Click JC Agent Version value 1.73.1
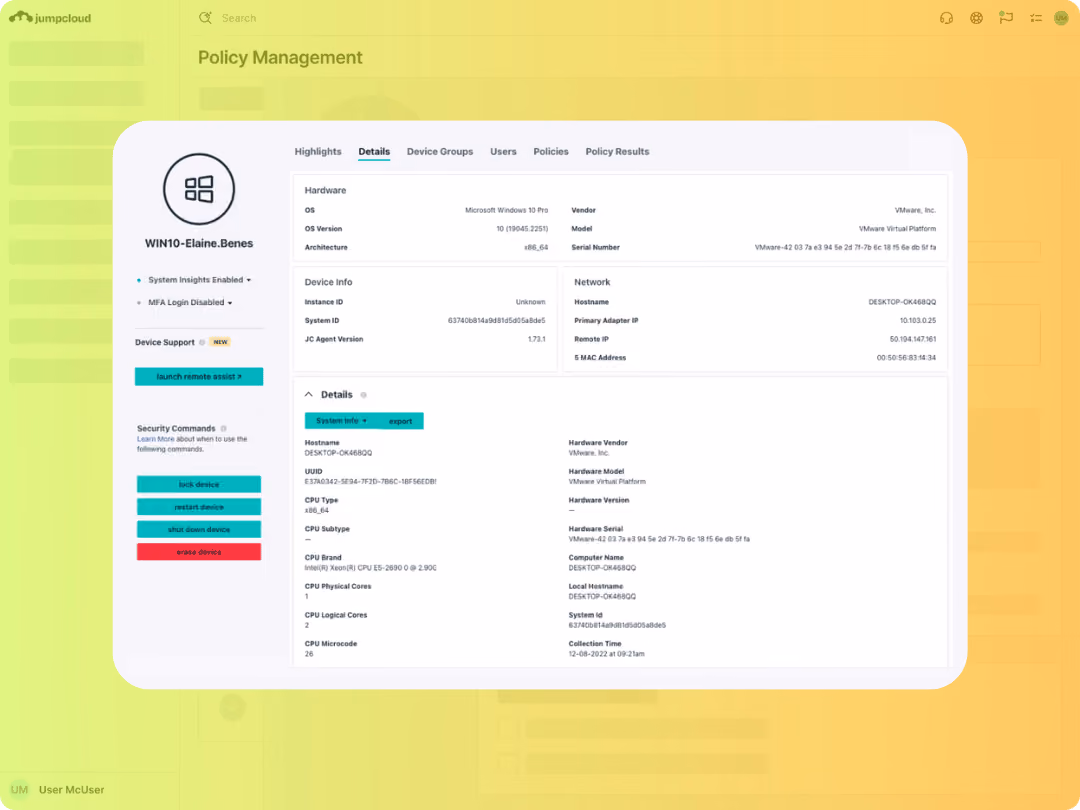This screenshot has width=1080, height=810. pyautogui.click(x=536, y=339)
